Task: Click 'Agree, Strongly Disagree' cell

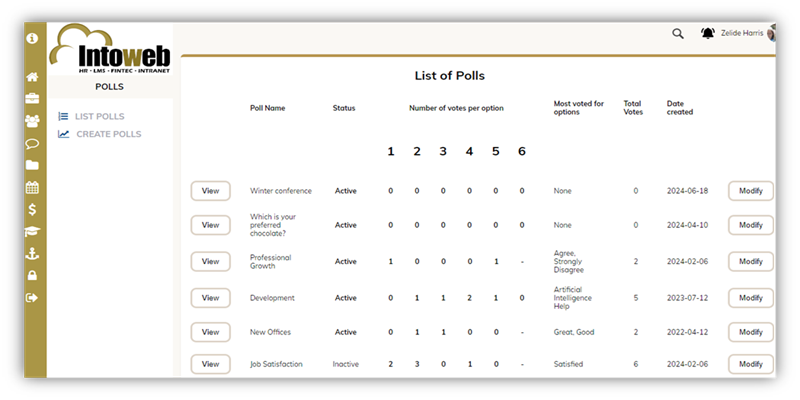Action: pyautogui.click(x=569, y=261)
